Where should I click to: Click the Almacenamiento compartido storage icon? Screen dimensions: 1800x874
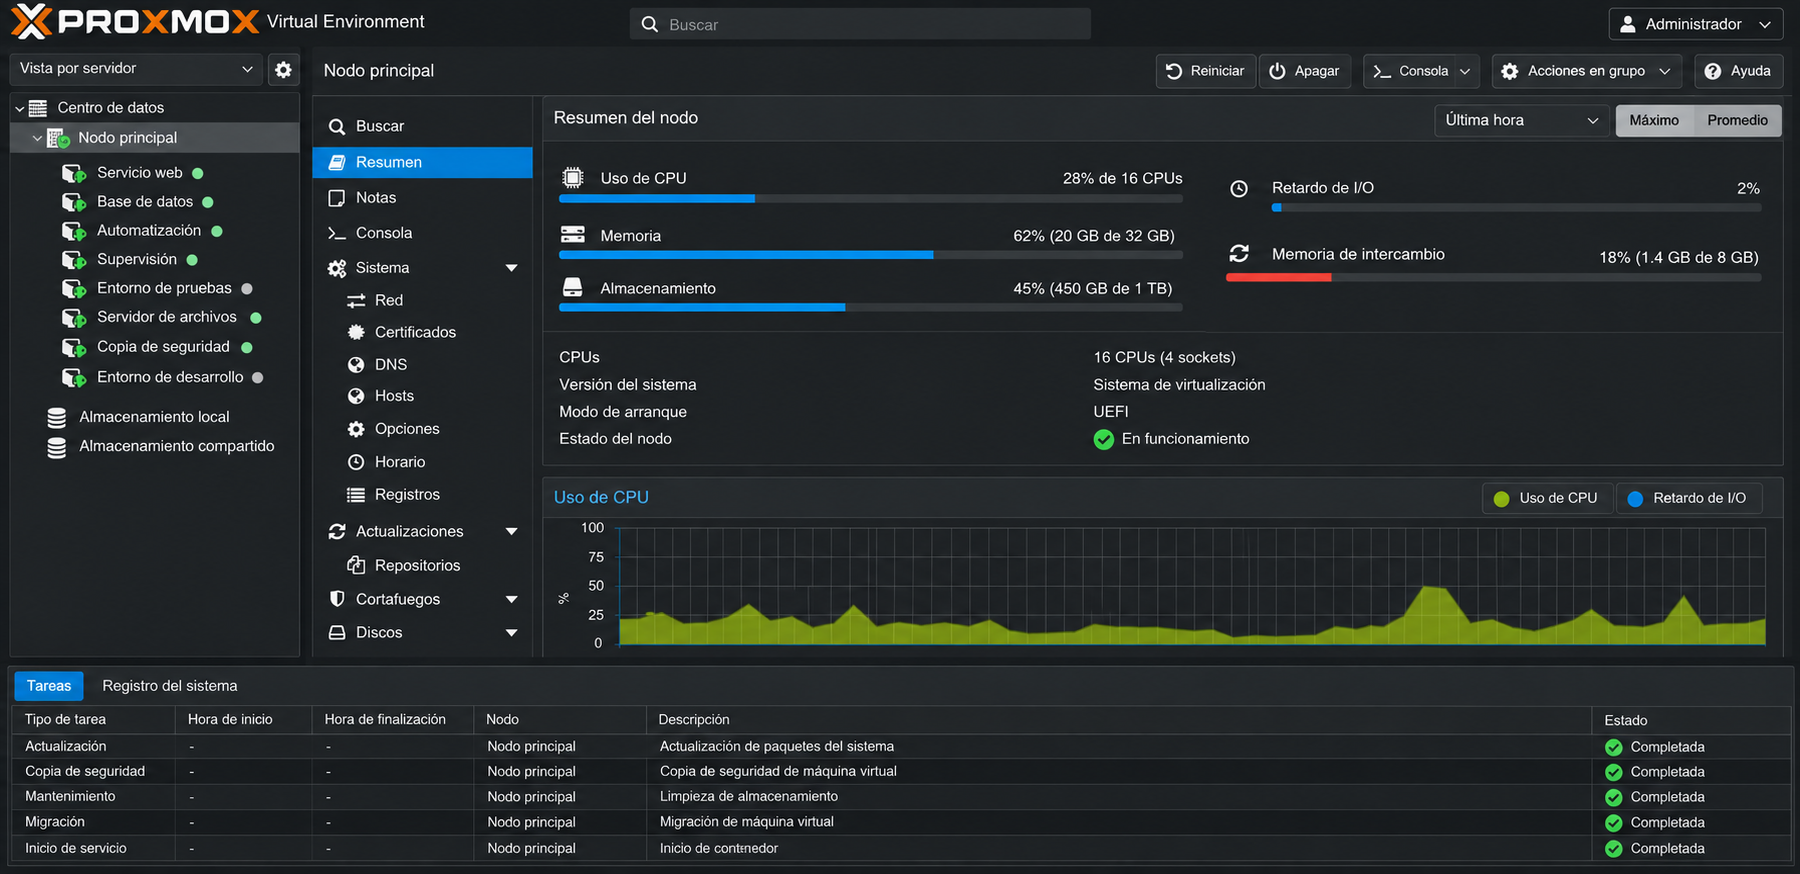point(57,446)
